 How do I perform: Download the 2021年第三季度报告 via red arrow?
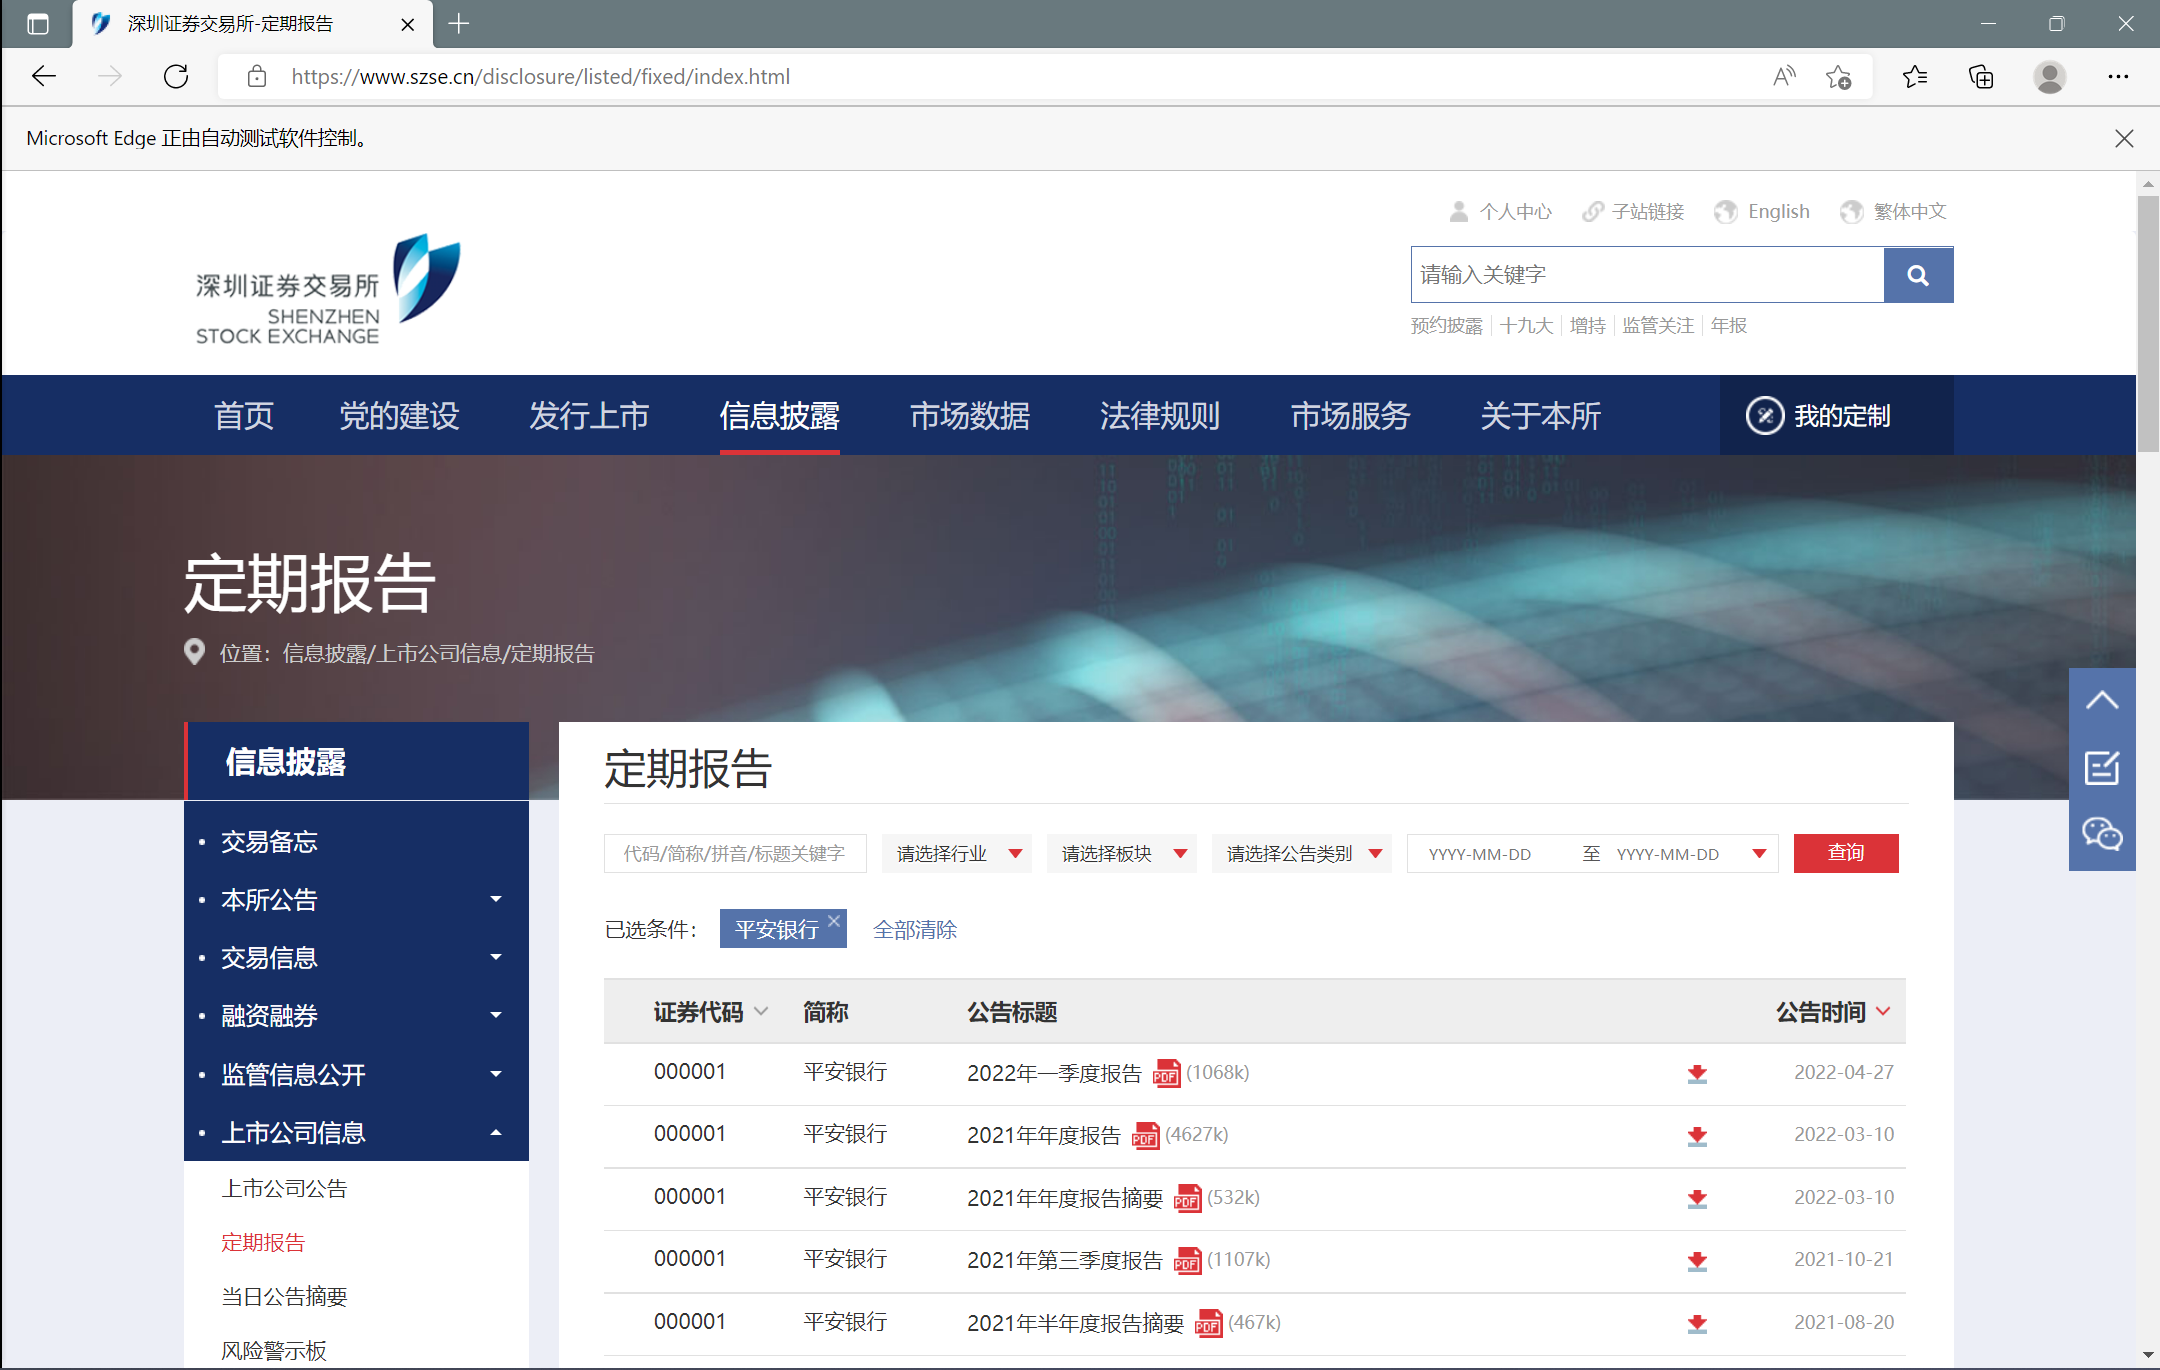pyautogui.click(x=1697, y=1261)
